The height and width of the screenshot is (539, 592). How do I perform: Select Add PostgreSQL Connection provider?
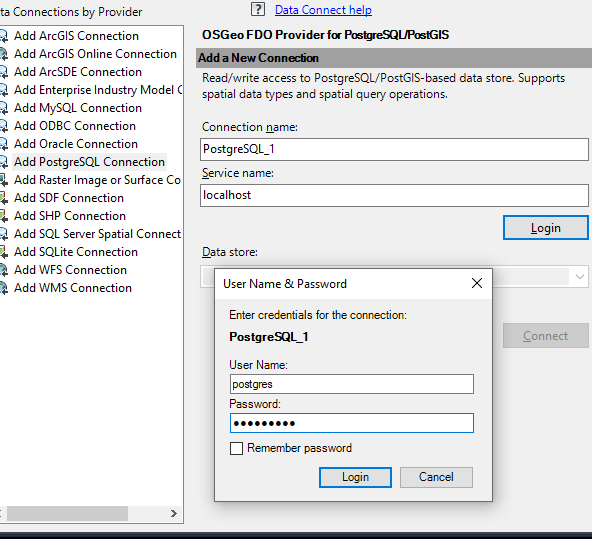(89, 162)
